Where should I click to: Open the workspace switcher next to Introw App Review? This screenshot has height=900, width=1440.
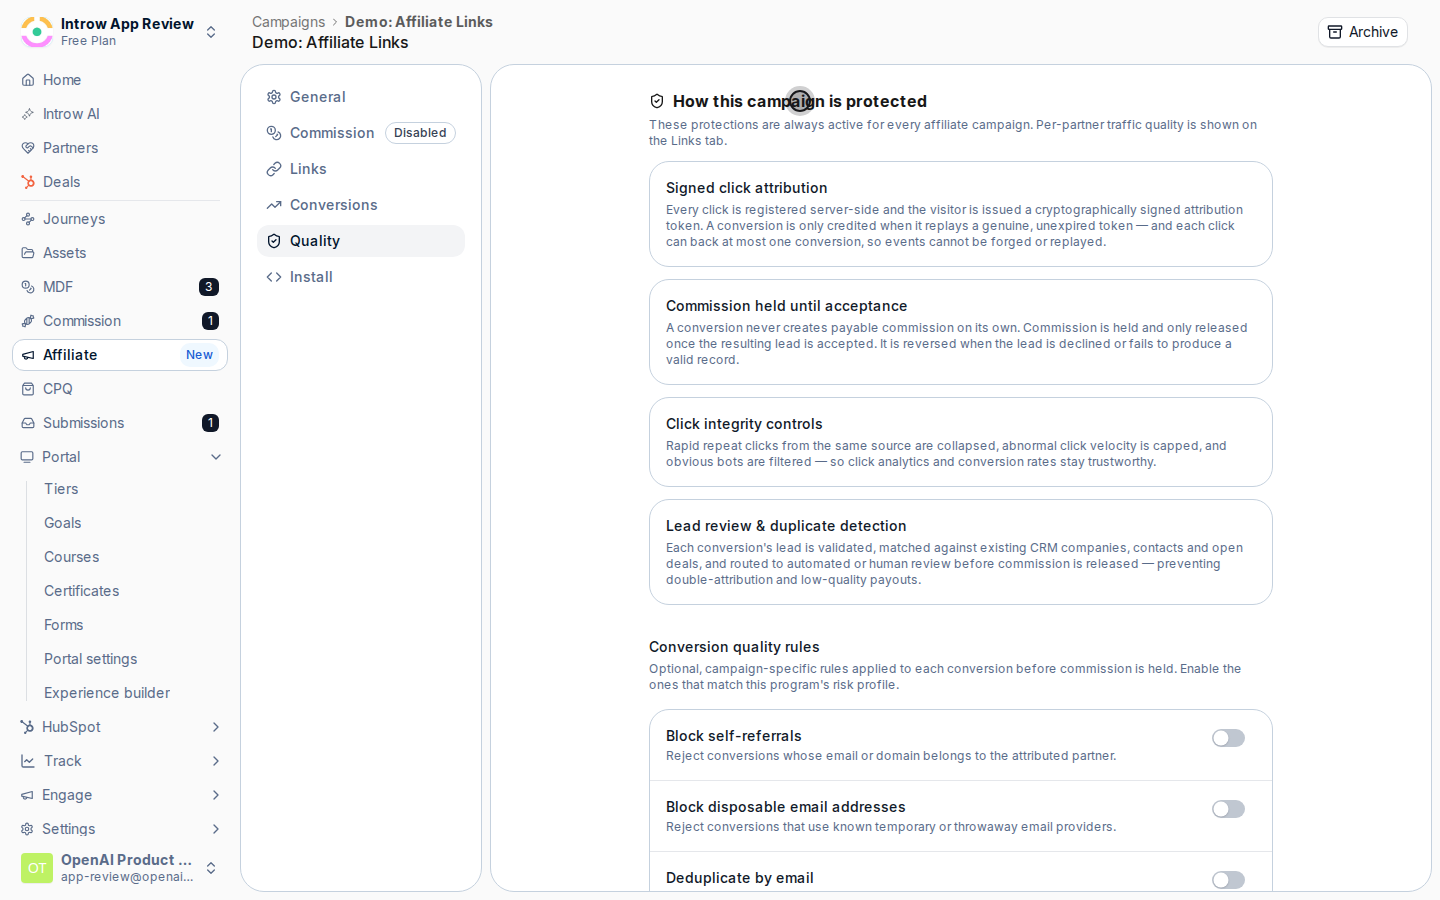point(211,32)
